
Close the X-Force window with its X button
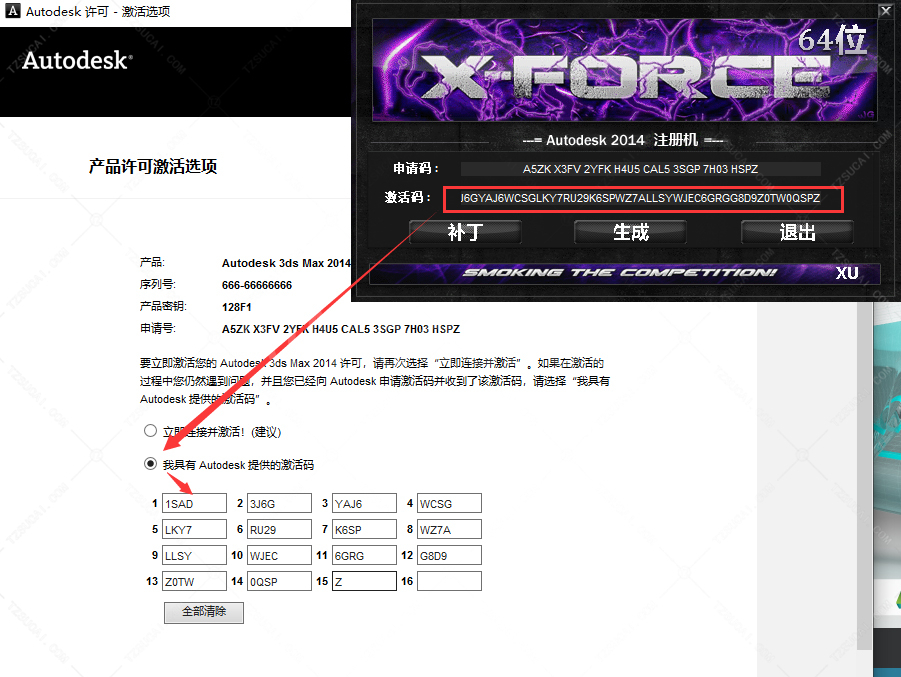[x=885, y=10]
